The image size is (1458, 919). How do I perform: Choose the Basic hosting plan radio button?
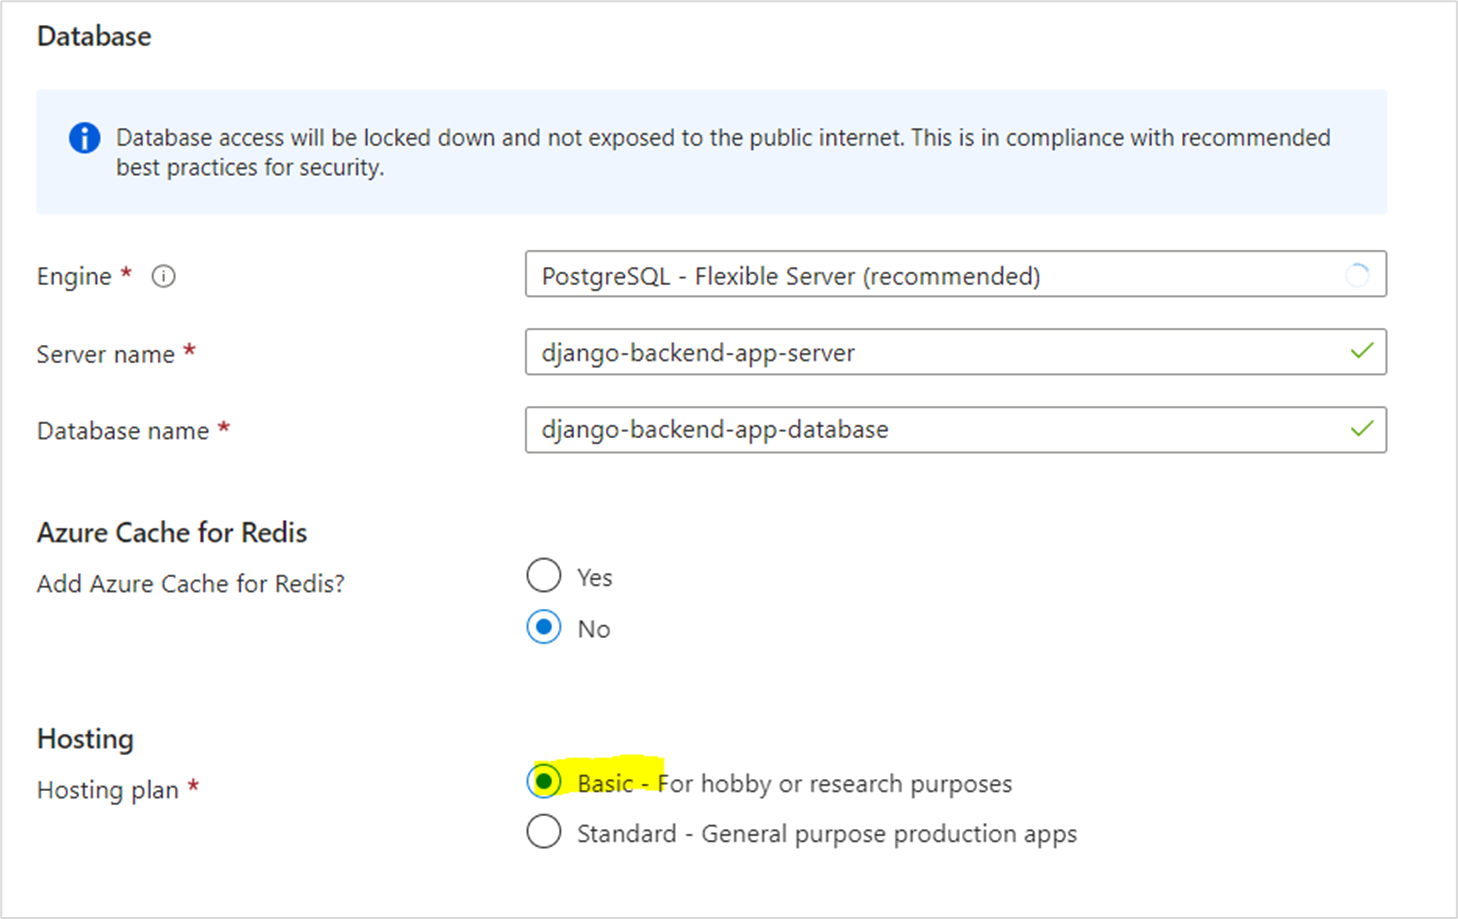click(544, 782)
